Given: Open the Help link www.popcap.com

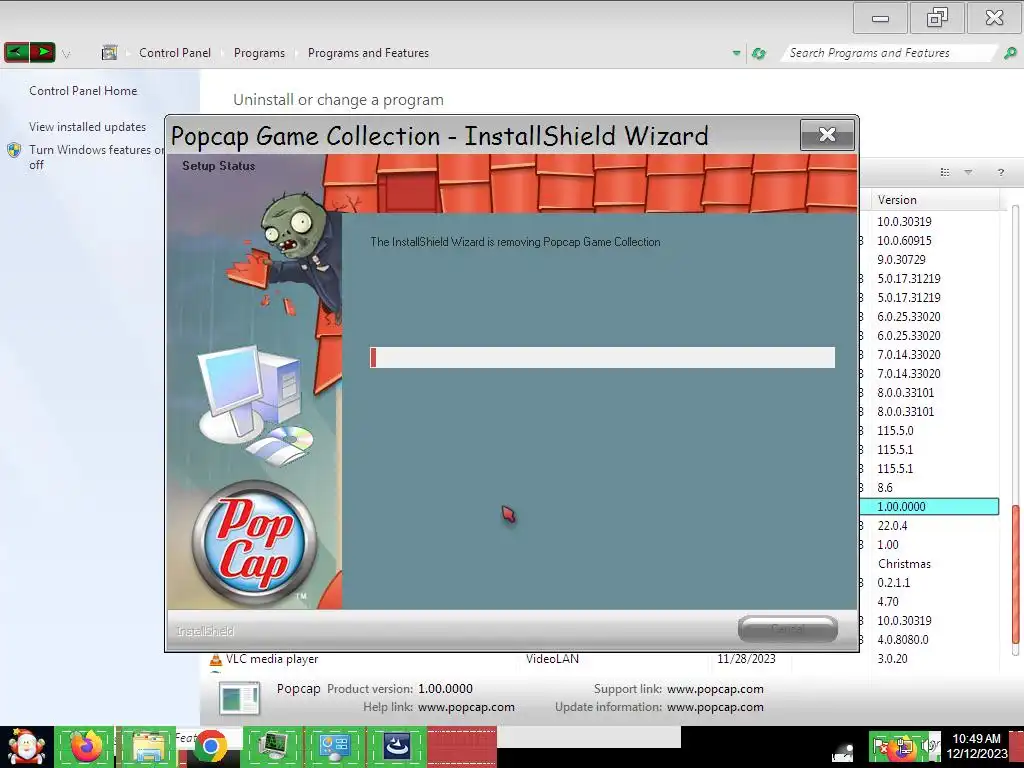Looking at the screenshot, I should (466, 707).
